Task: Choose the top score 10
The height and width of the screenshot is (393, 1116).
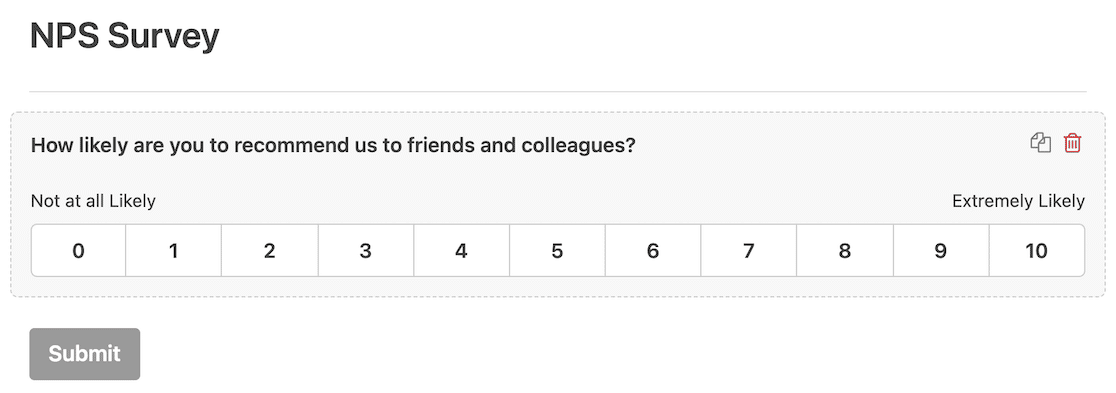Action: click(x=1036, y=251)
